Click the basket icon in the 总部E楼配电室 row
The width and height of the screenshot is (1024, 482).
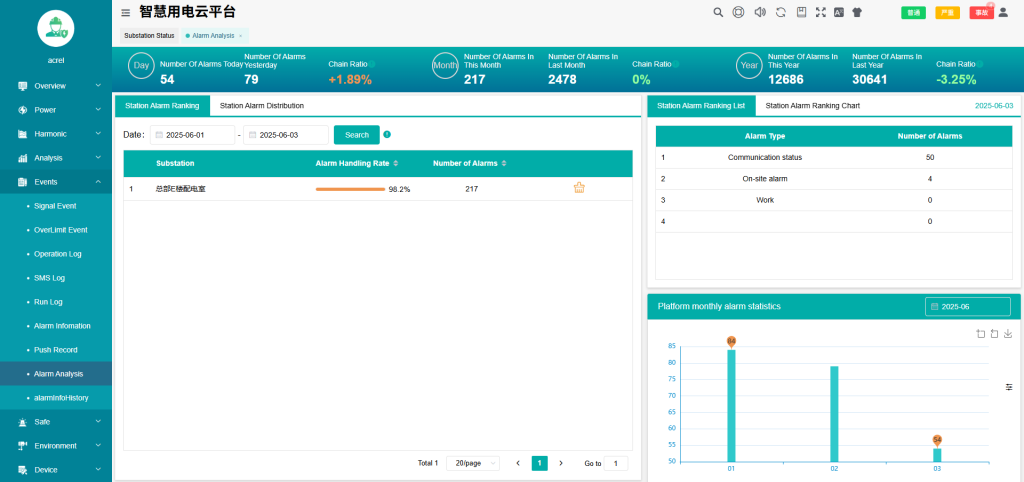pyautogui.click(x=579, y=188)
